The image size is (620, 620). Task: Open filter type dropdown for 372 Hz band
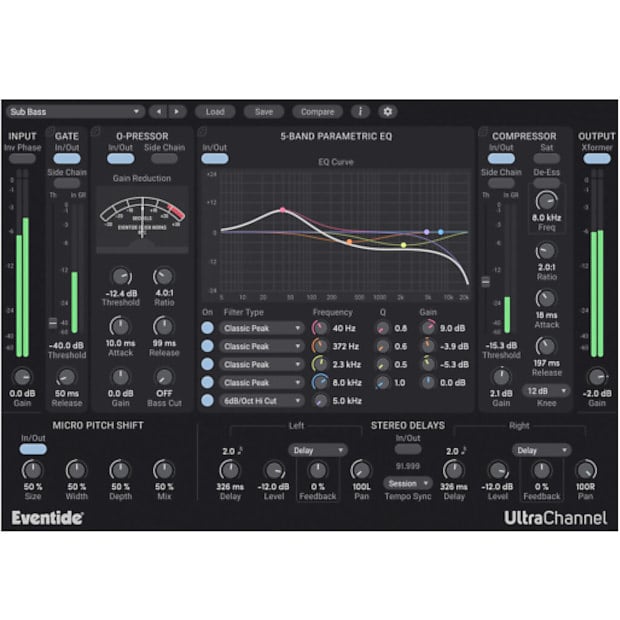pos(261,346)
